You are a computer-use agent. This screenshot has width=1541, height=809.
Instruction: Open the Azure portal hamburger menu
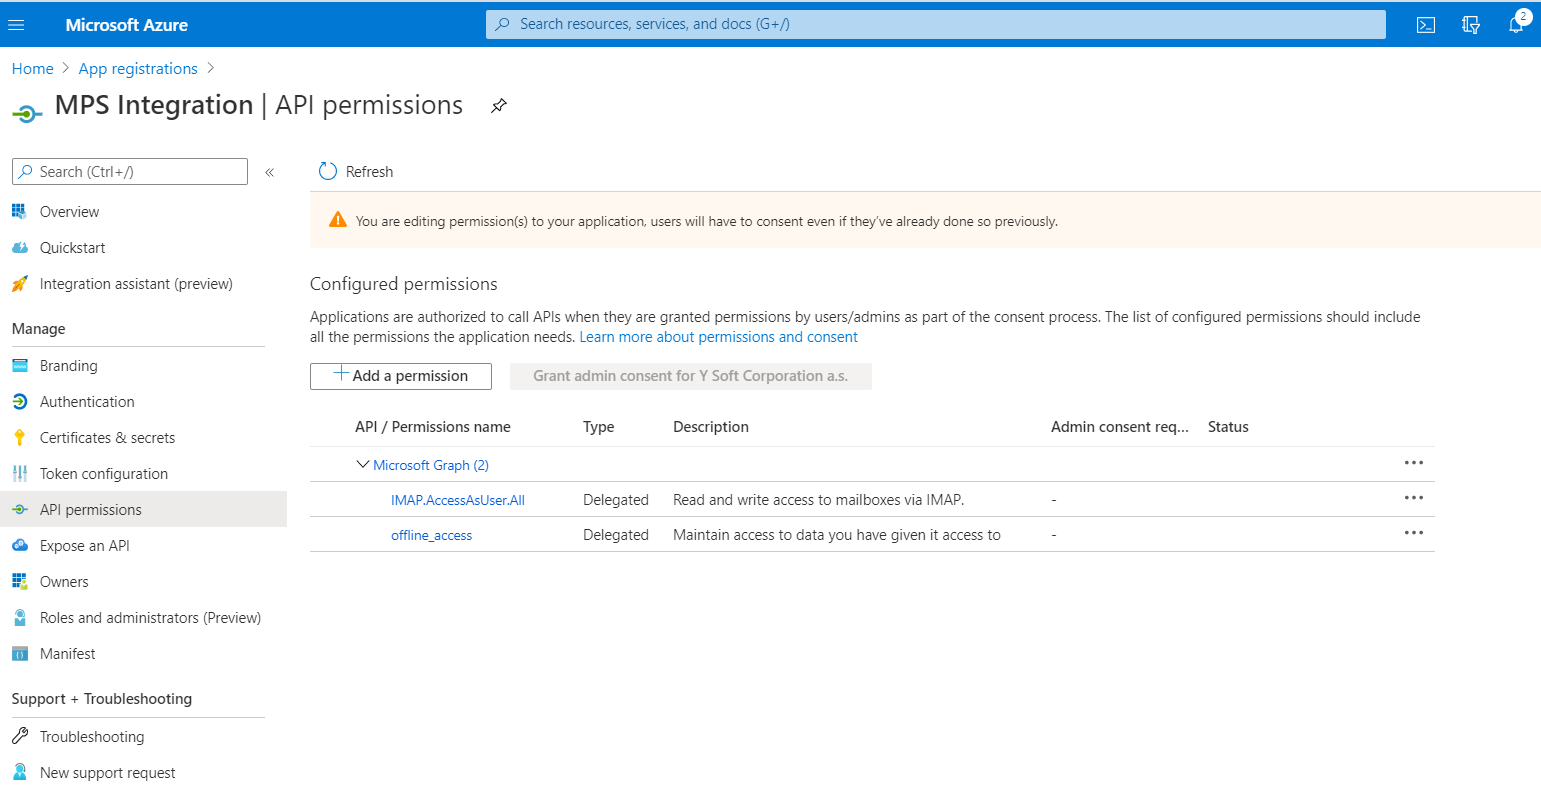pyautogui.click(x=16, y=25)
